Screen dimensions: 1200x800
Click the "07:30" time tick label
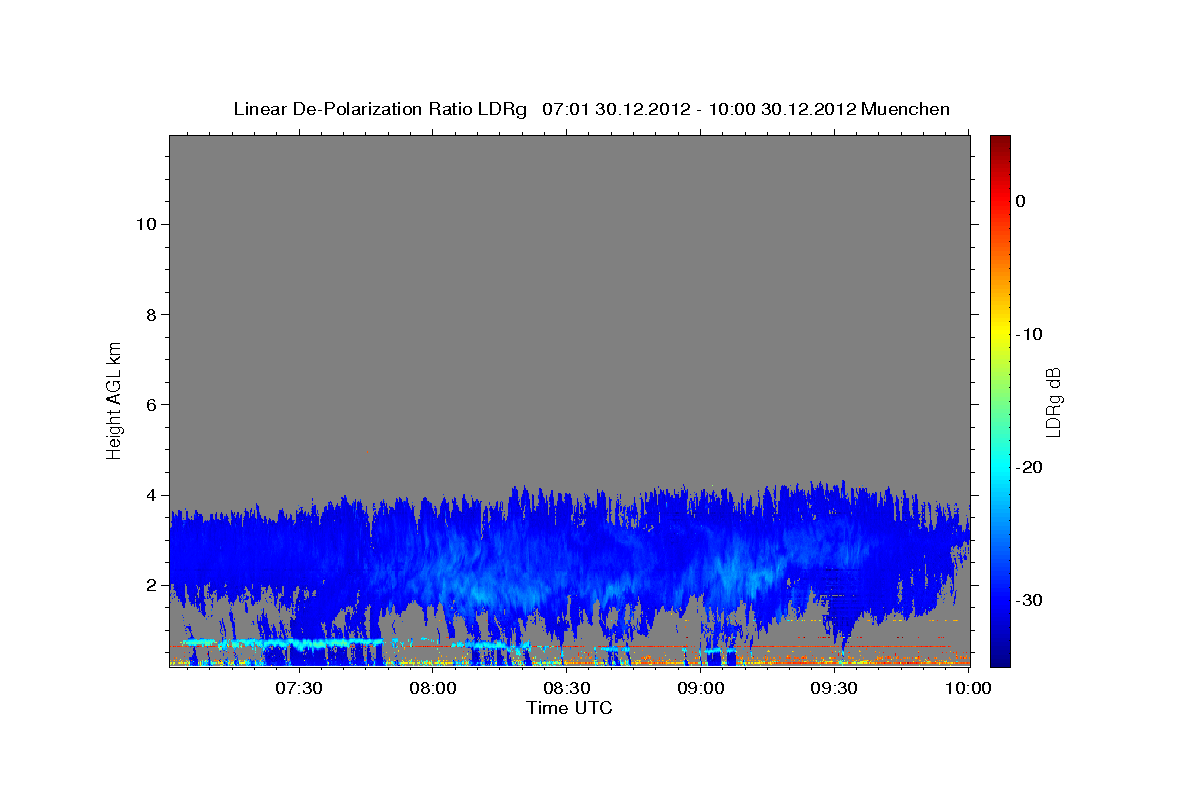click(299, 688)
